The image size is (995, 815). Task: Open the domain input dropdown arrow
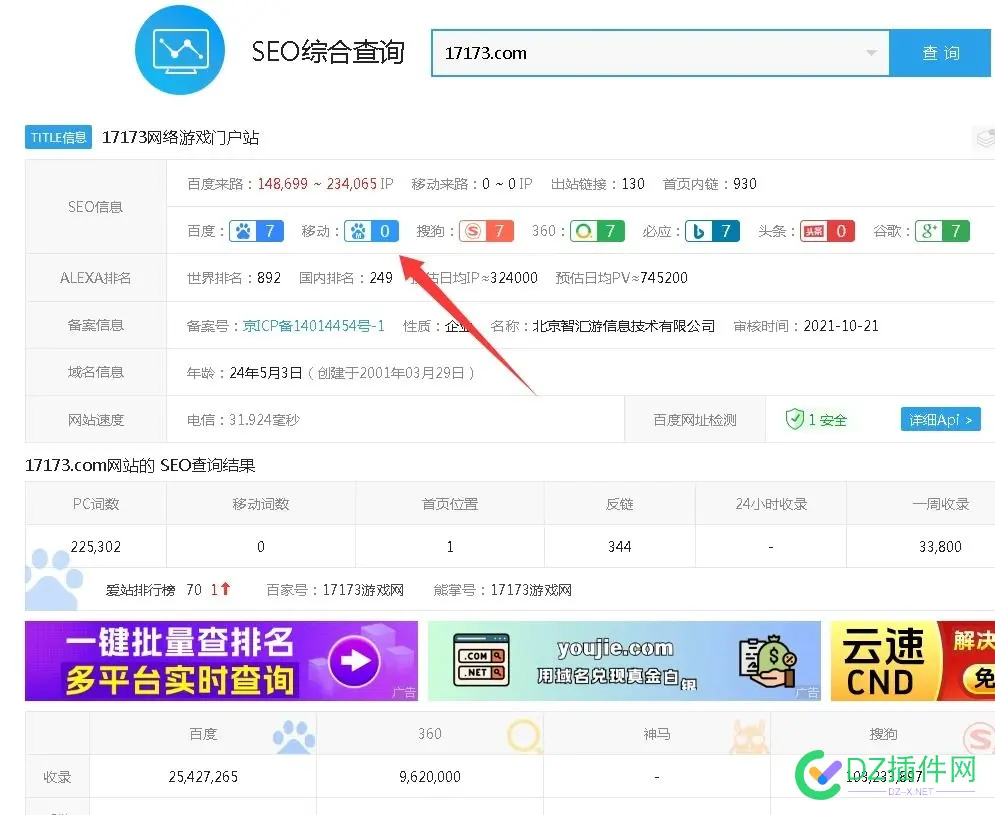coord(871,53)
